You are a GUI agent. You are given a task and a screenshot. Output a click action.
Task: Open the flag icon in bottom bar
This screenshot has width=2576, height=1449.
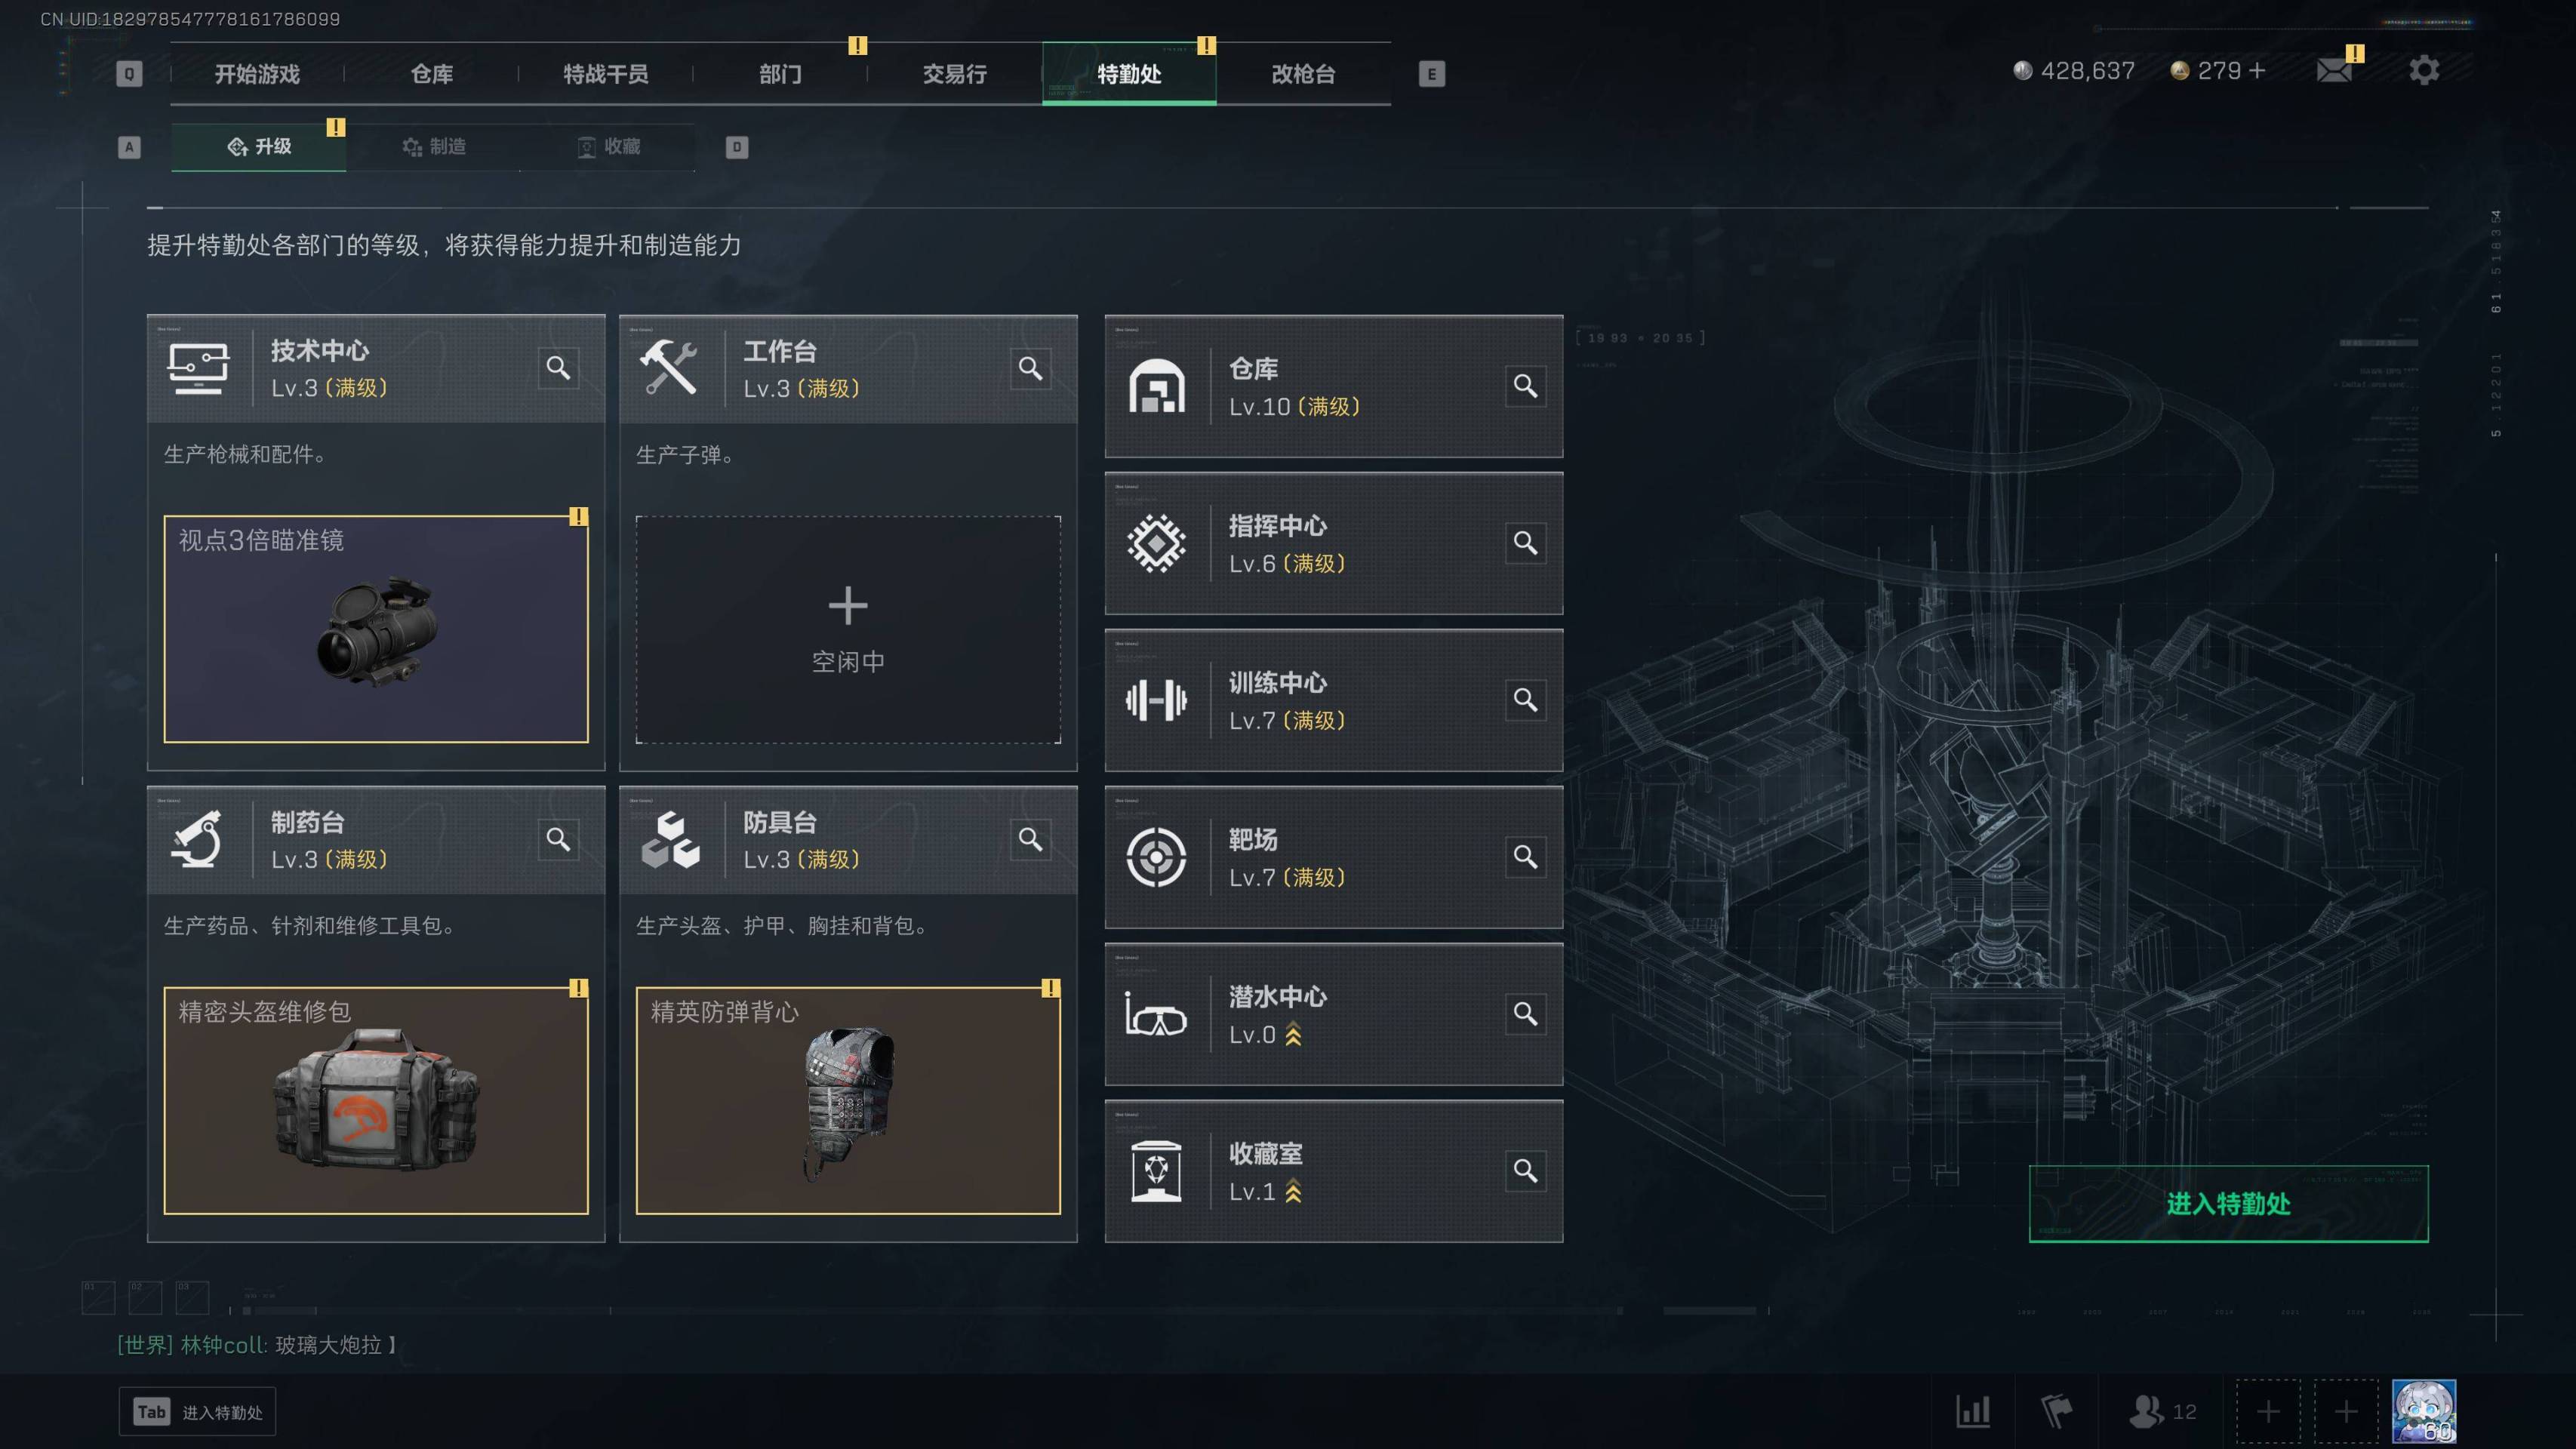(2055, 1411)
